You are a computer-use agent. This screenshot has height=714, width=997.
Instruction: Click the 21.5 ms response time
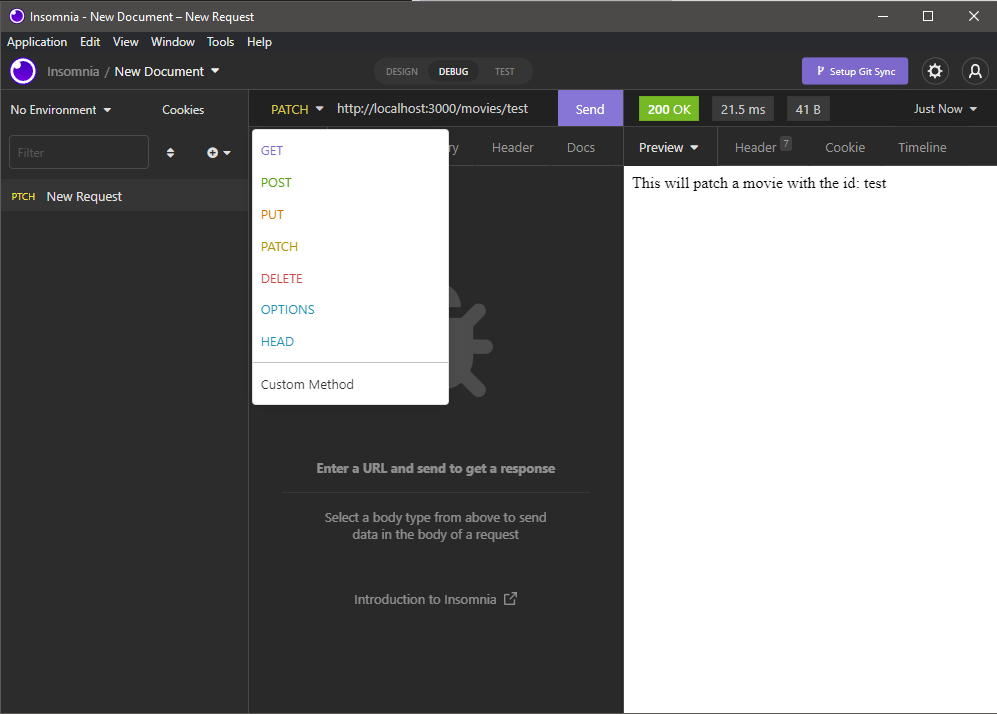pos(743,109)
